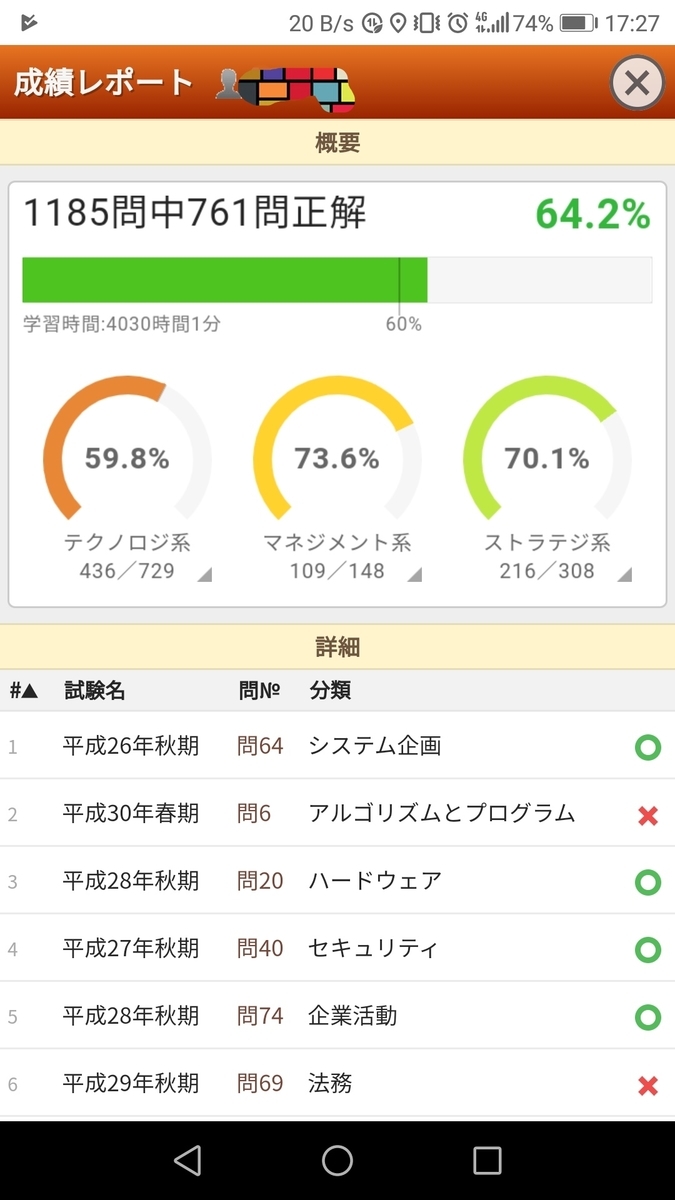Expand details for ストラテジ系 category
Image resolution: width=675 pixels, height=1200 pixels.
[630, 573]
